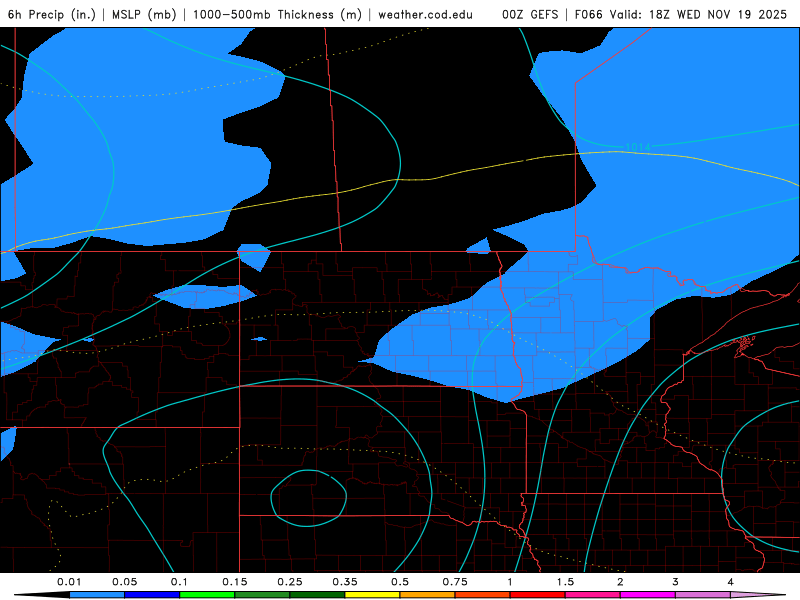Screen dimensions: 800x600
Task: Click the '0.1' legend value
Action: click(x=179, y=582)
